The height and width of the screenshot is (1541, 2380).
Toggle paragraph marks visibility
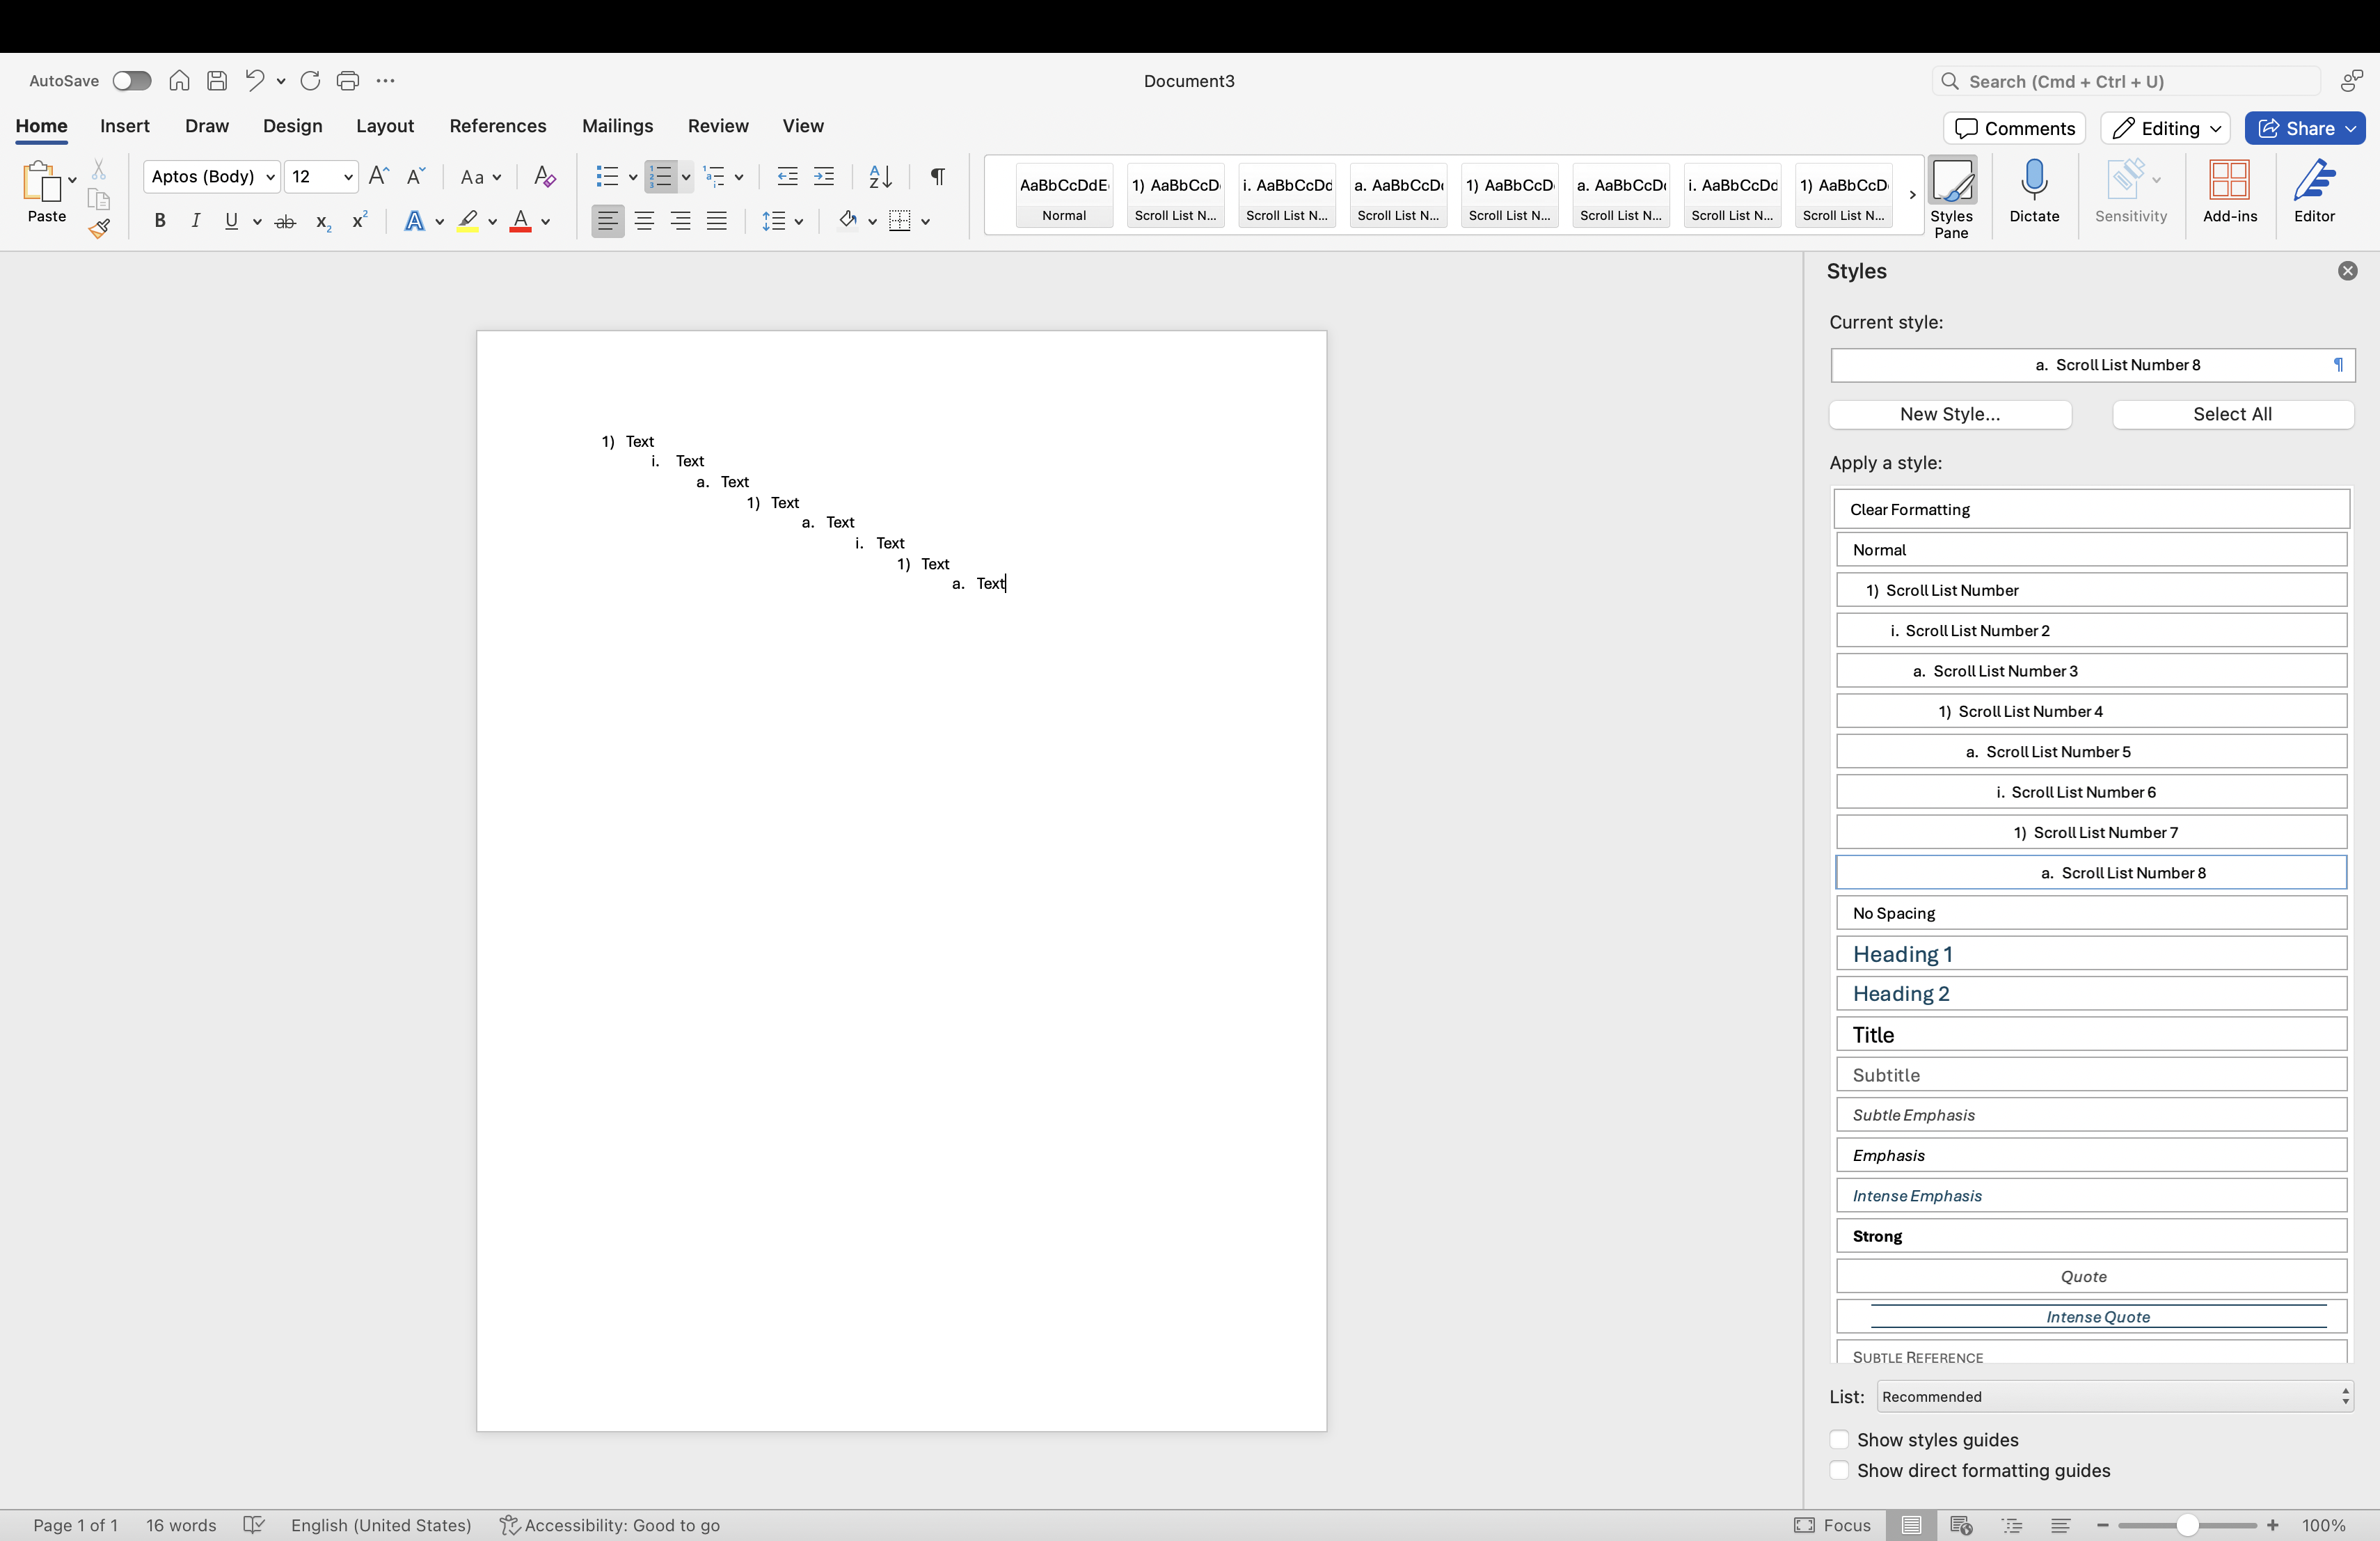937,177
